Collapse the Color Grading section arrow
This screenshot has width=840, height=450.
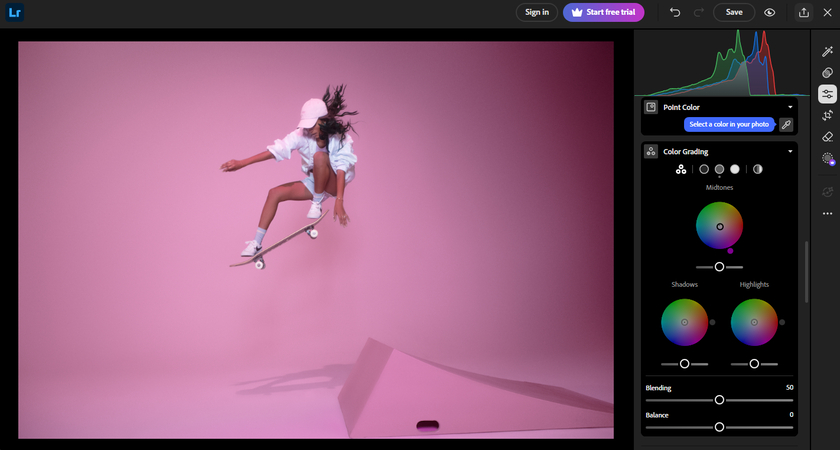coord(790,152)
